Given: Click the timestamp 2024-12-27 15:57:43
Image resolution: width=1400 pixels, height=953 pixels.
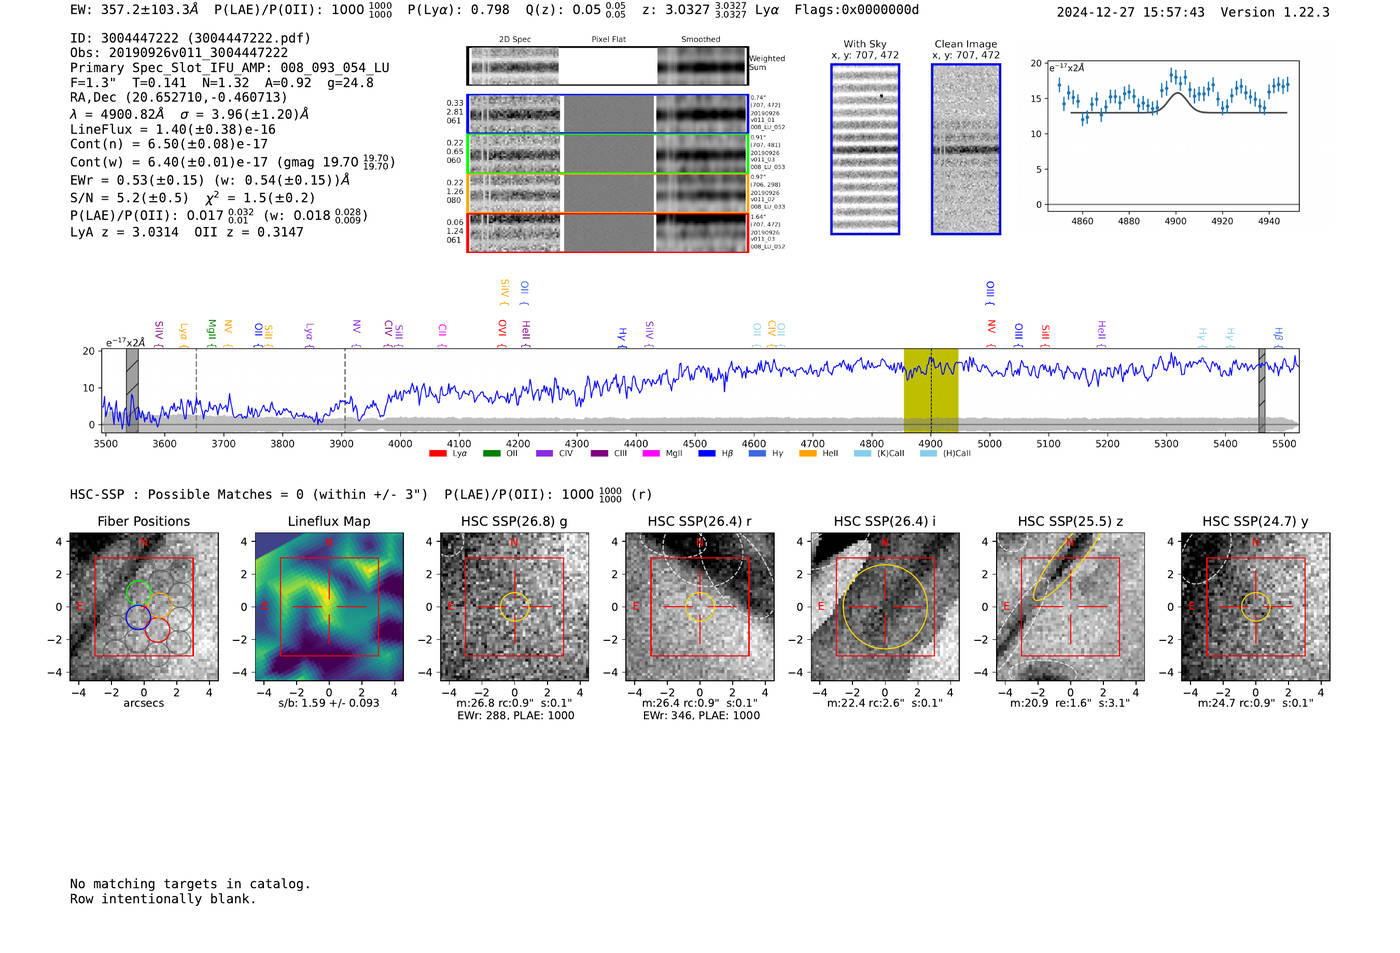Looking at the screenshot, I should click(1131, 12).
